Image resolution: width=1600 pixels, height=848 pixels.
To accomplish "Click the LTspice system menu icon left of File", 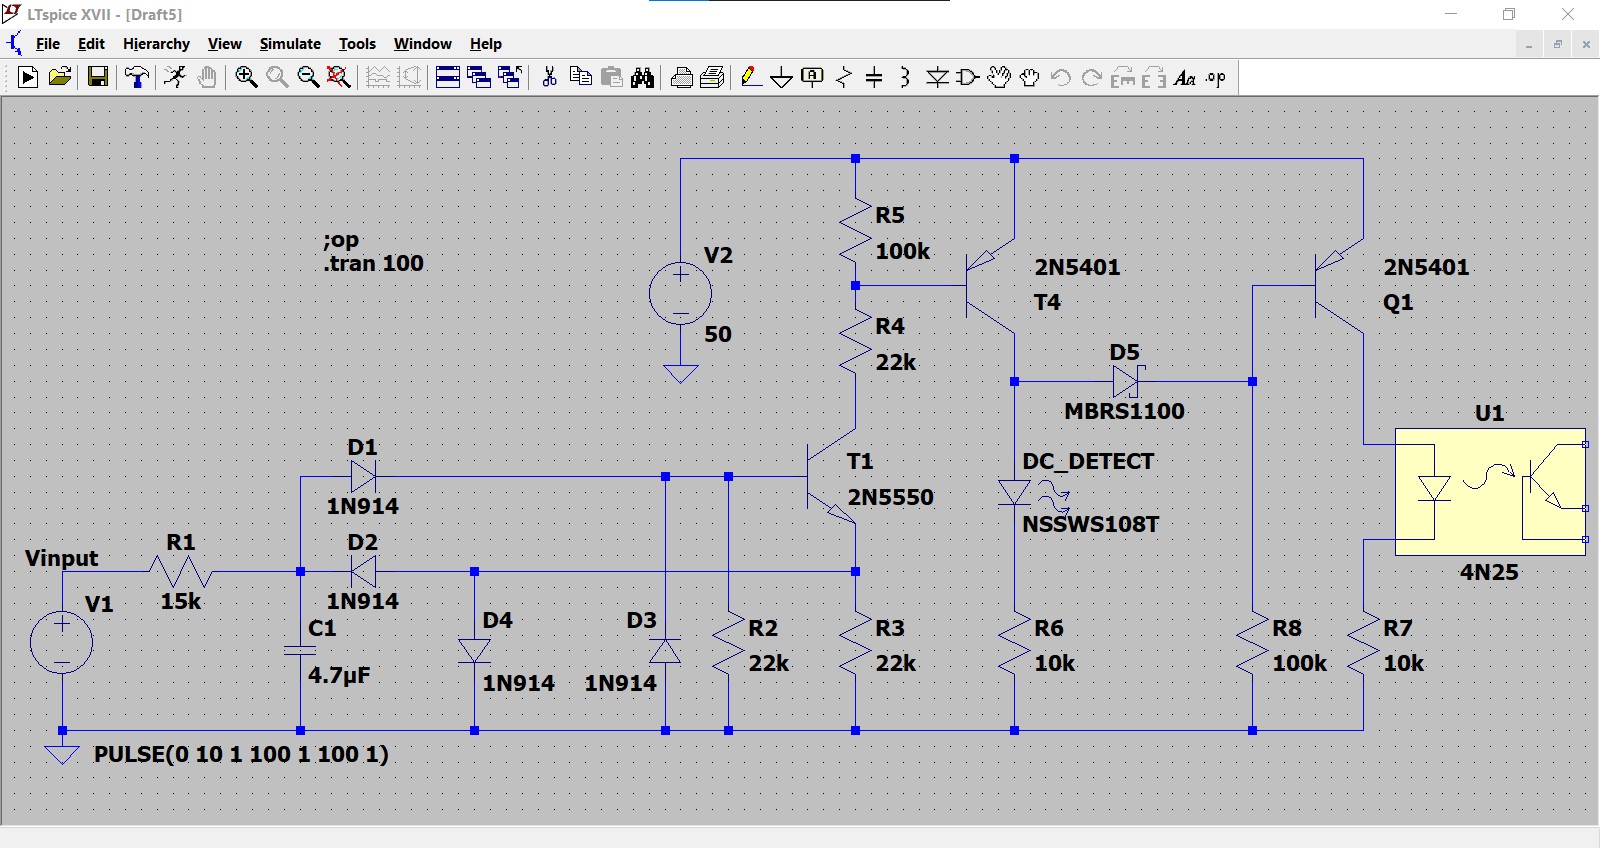I will click(x=14, y=43).
